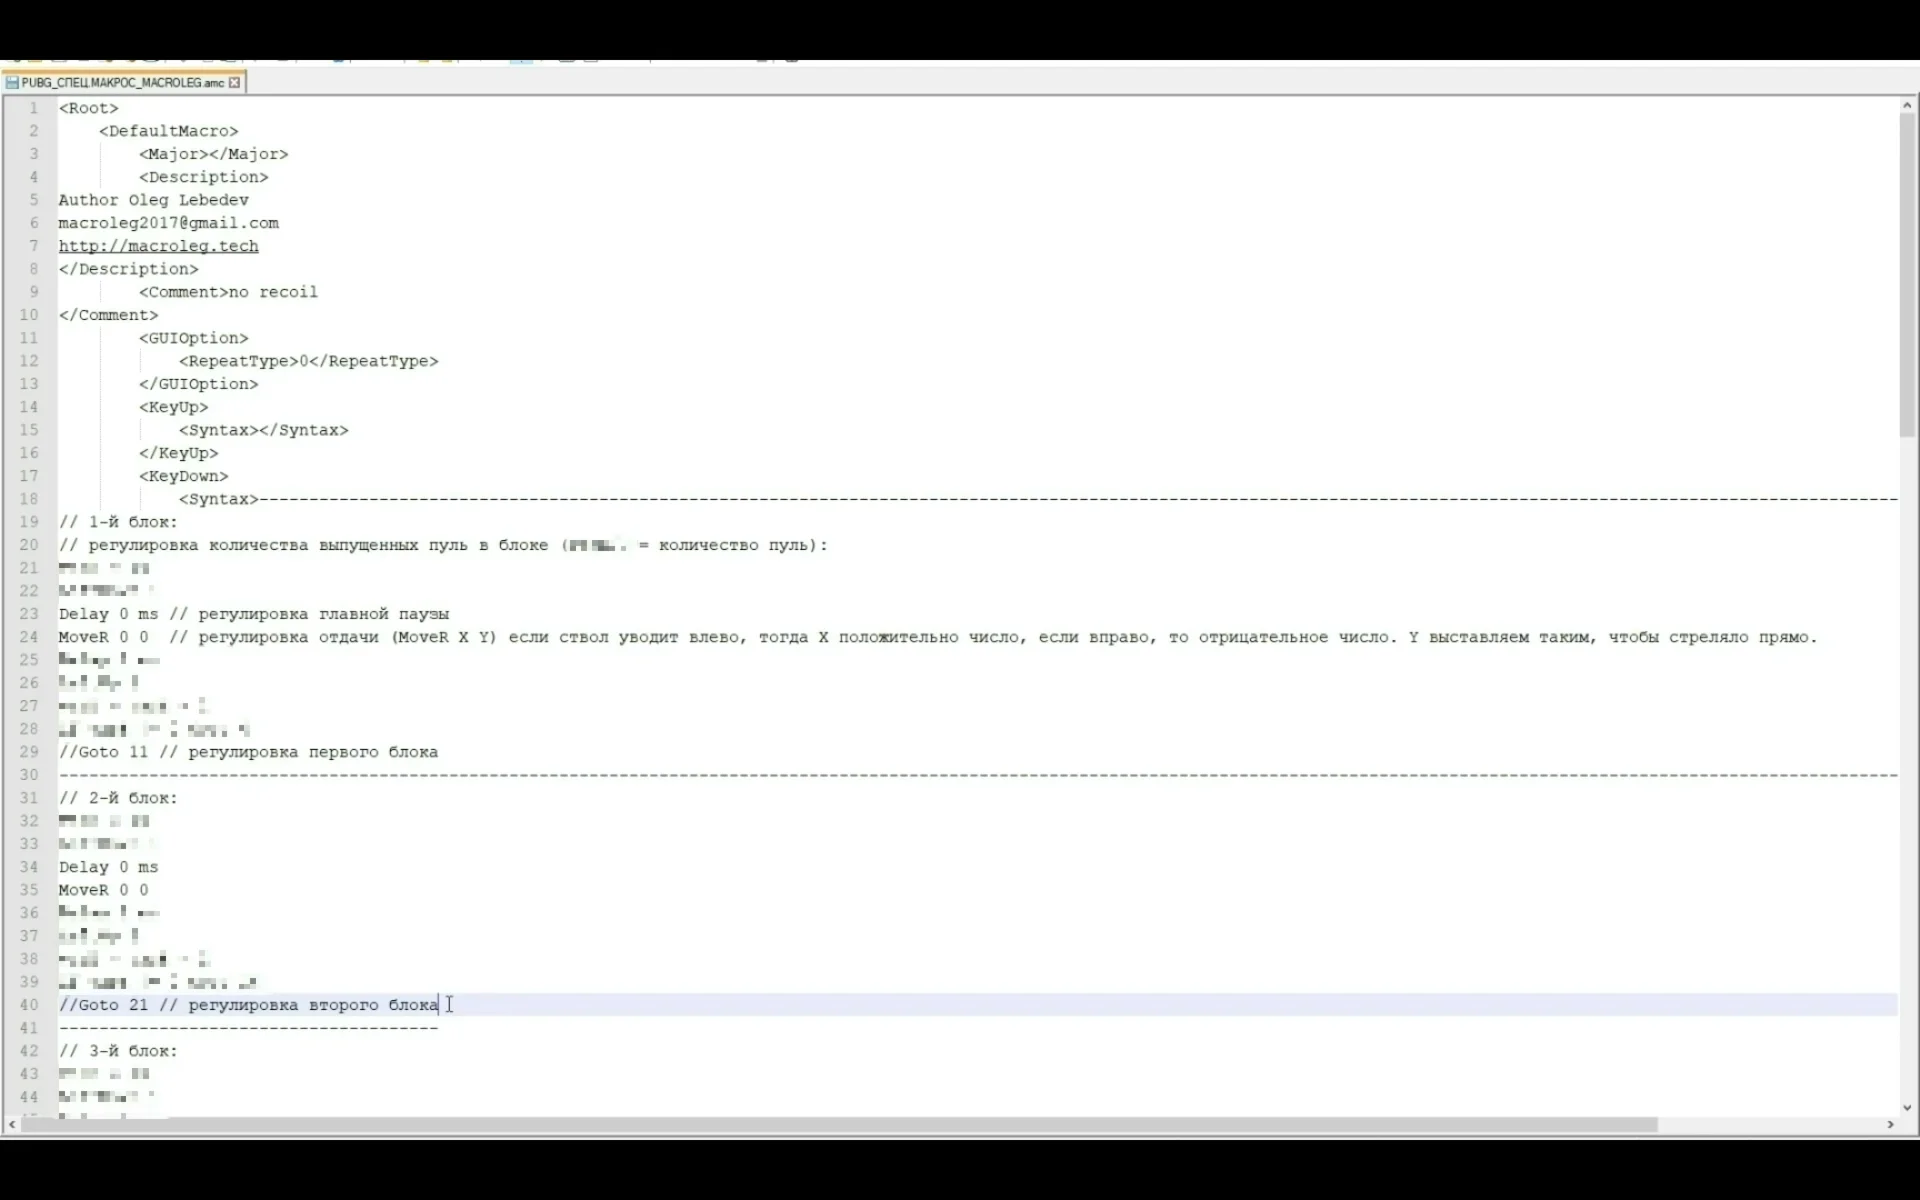Click the horizontal scrollbar right arrow

coord(1890,1125)
